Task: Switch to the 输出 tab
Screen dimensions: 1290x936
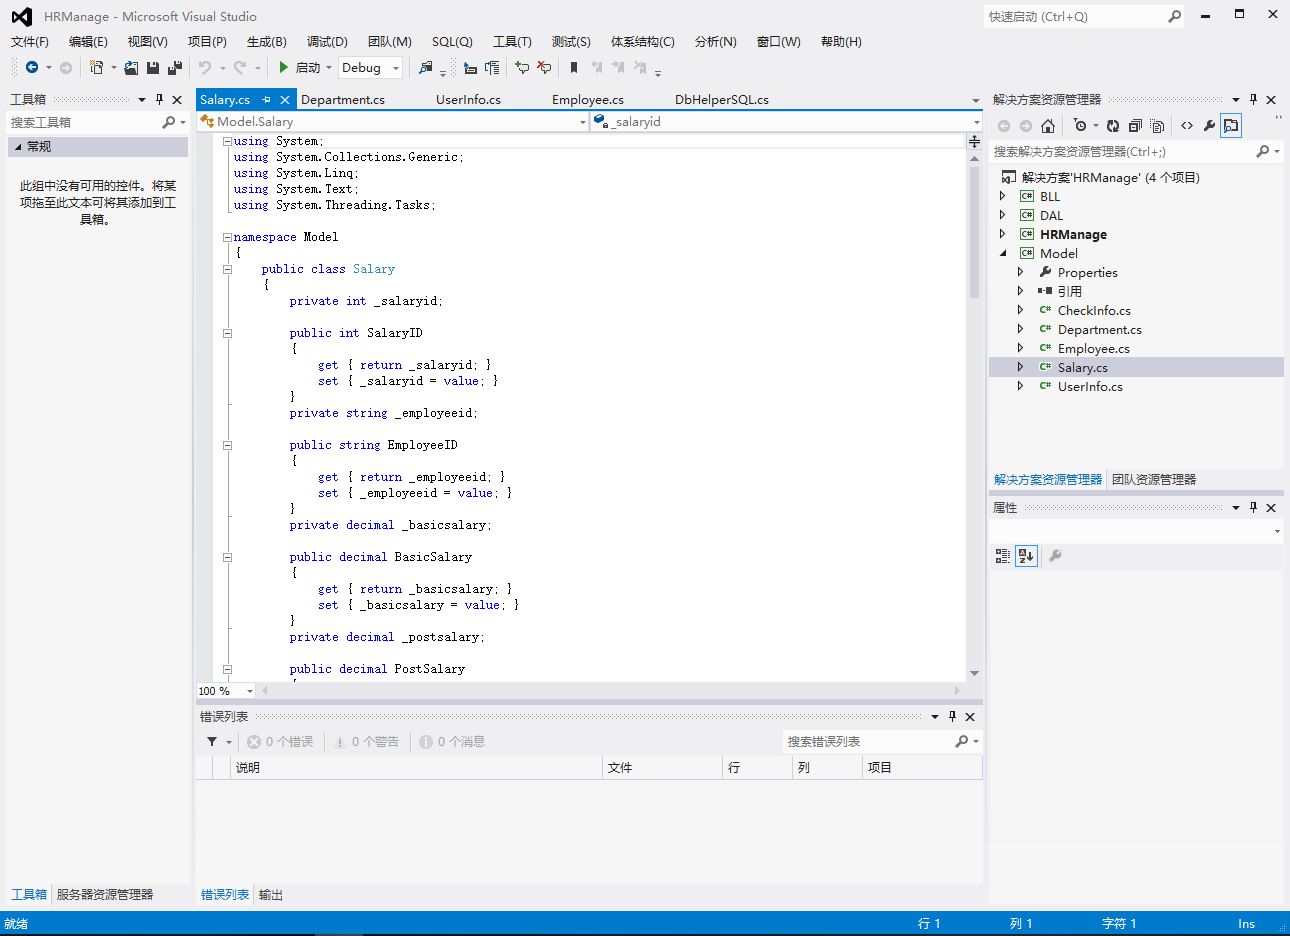Action: coord(271,895)
